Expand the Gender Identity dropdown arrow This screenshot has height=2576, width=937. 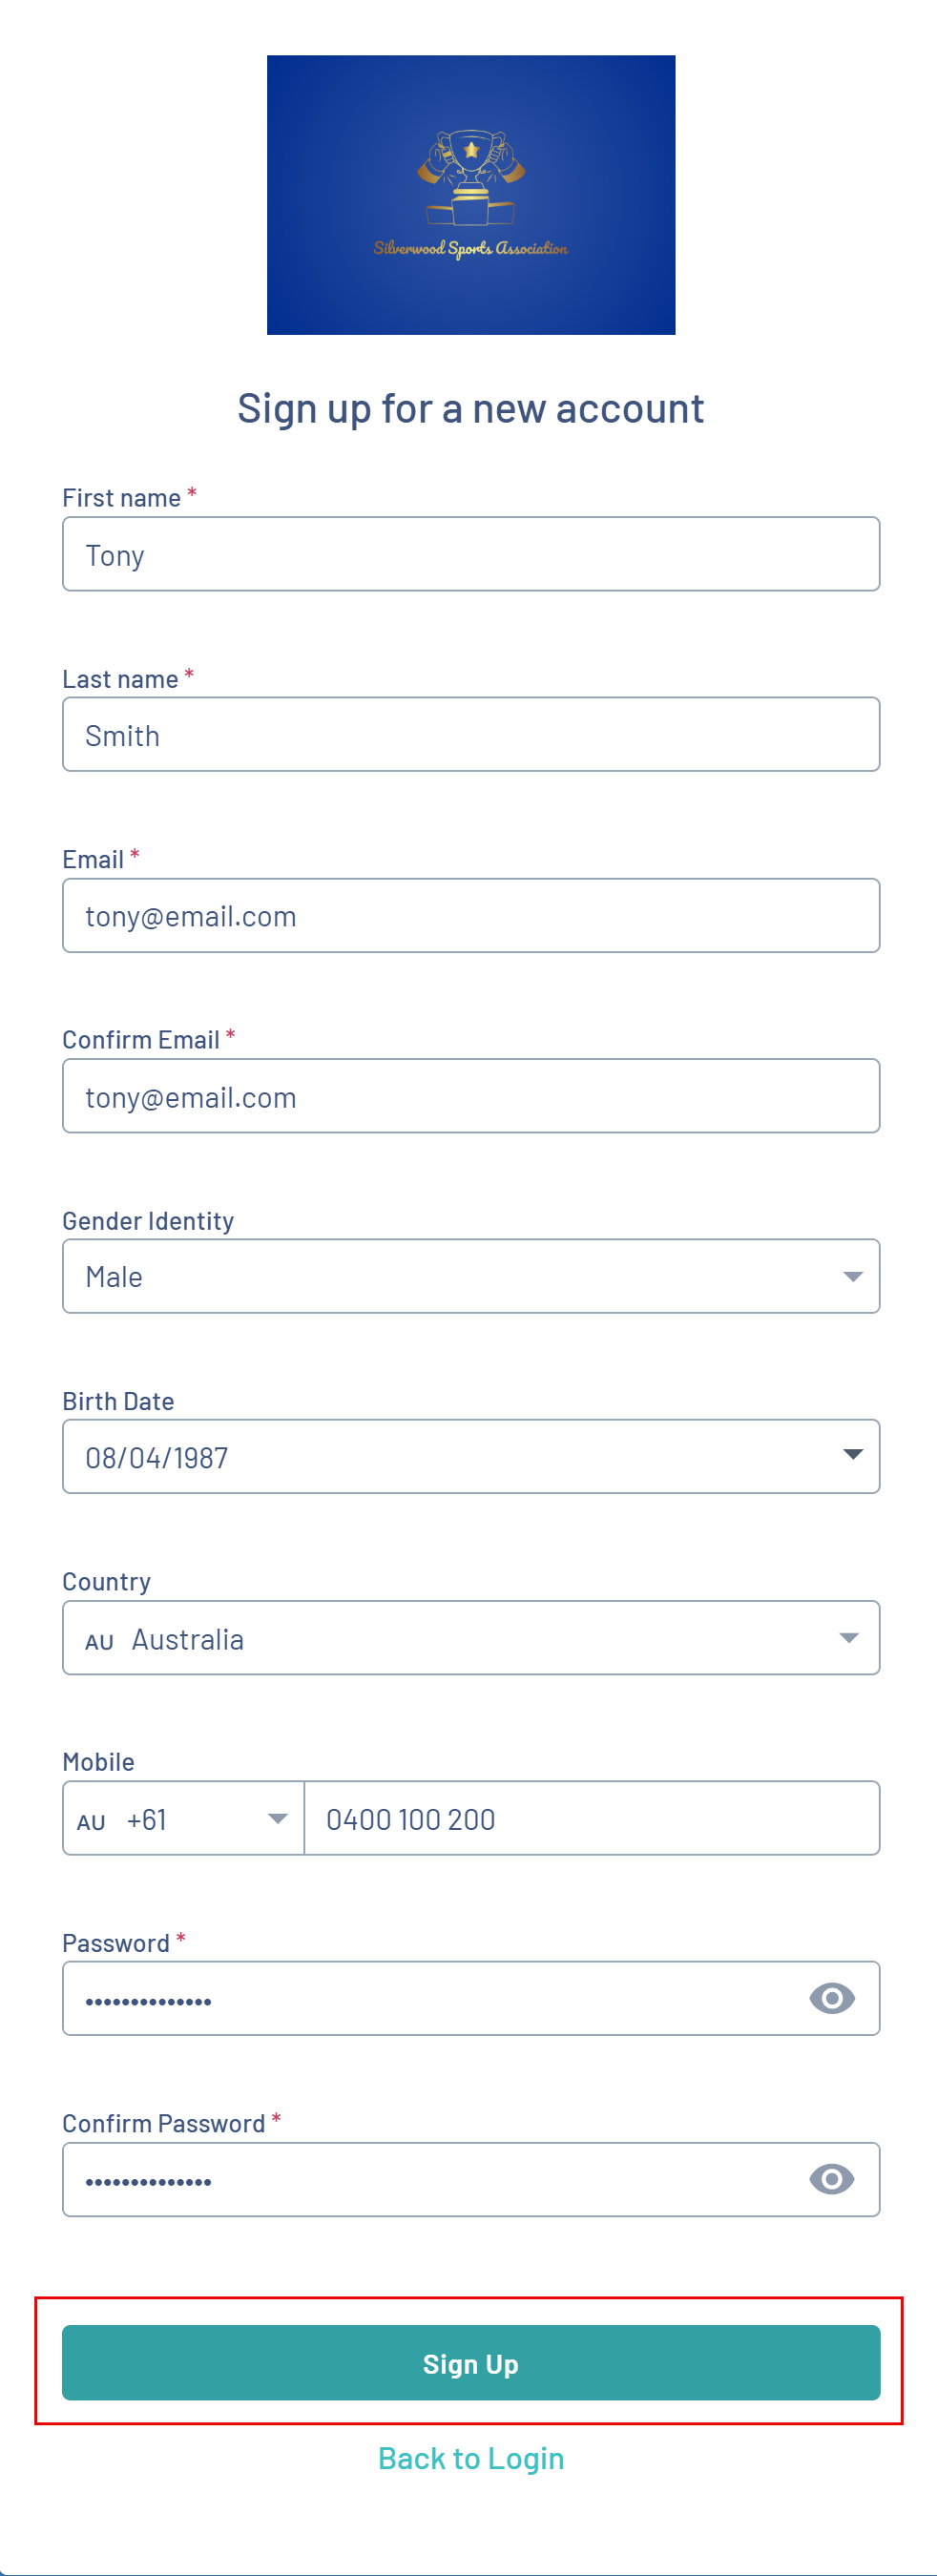click(852, 1276)
